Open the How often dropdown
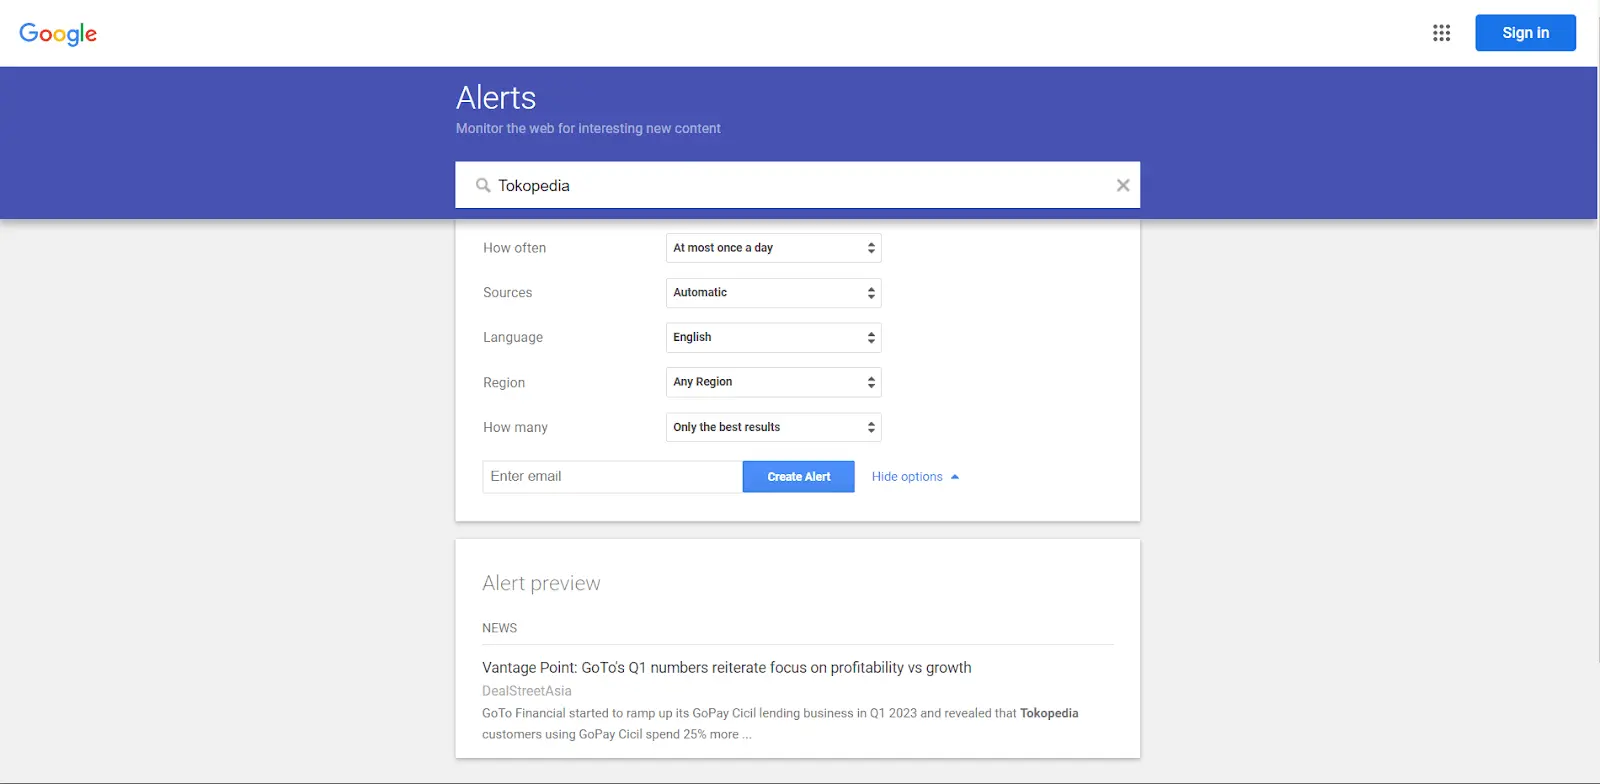 pyautogui.click(x=773, y=248)
